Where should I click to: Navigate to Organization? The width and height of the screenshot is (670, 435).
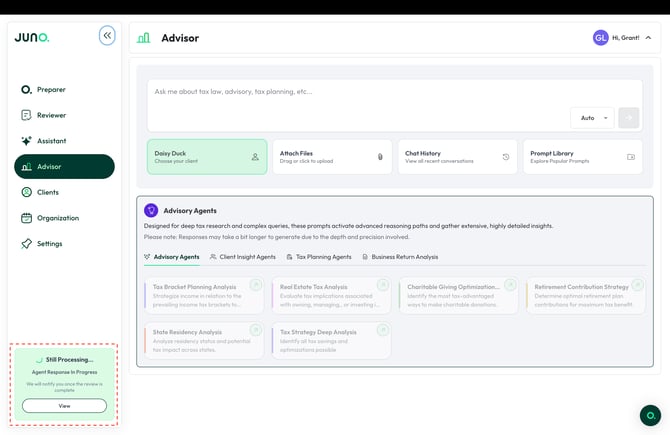tap(64, 218)
